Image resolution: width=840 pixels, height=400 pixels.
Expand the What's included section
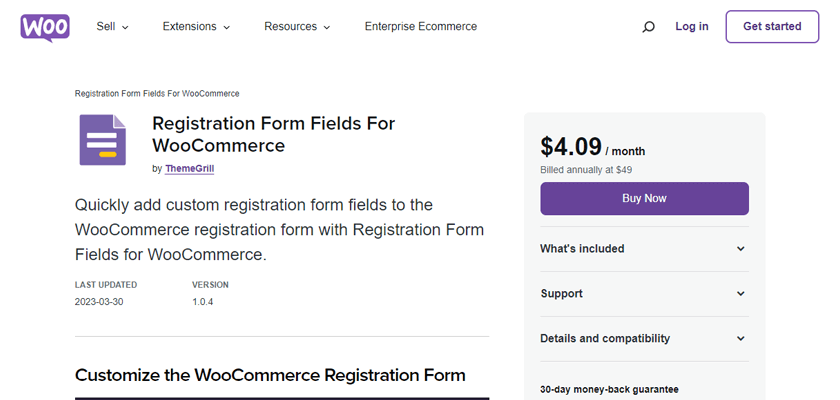point(582,249)
